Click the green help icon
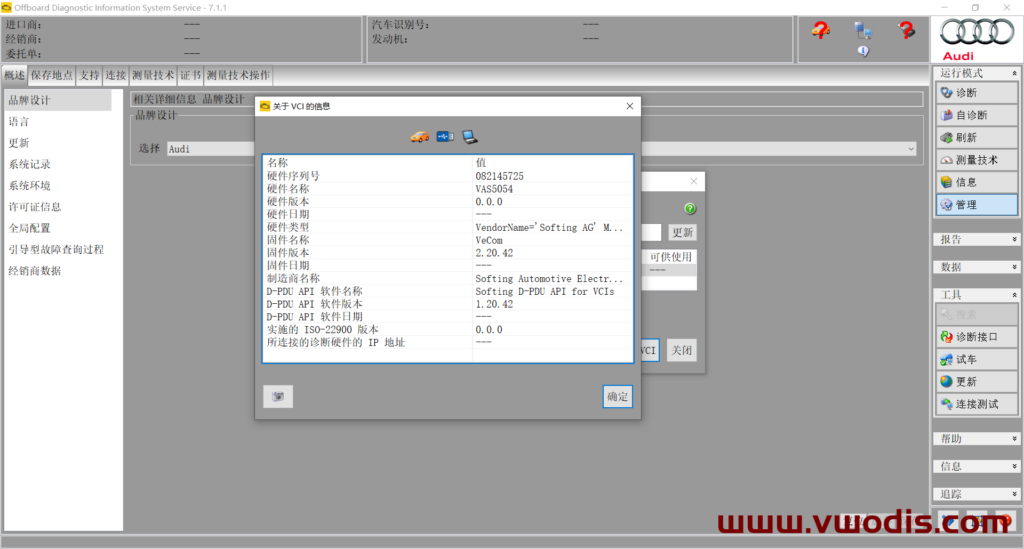 click(x=690, y=209)
